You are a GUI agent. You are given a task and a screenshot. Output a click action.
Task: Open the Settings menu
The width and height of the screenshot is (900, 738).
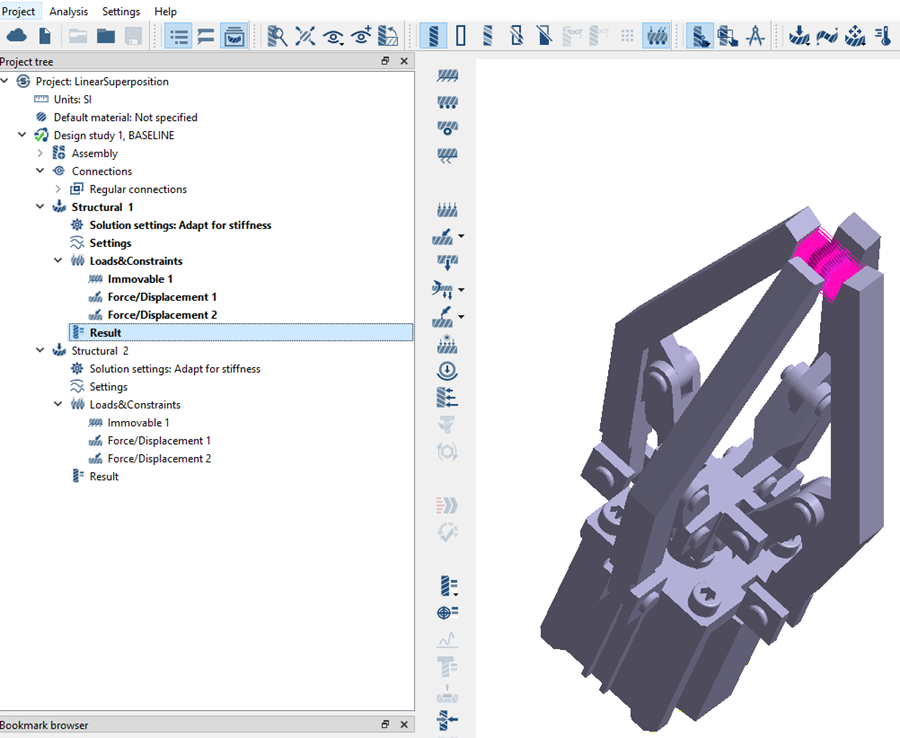click(x=121, y=11)
